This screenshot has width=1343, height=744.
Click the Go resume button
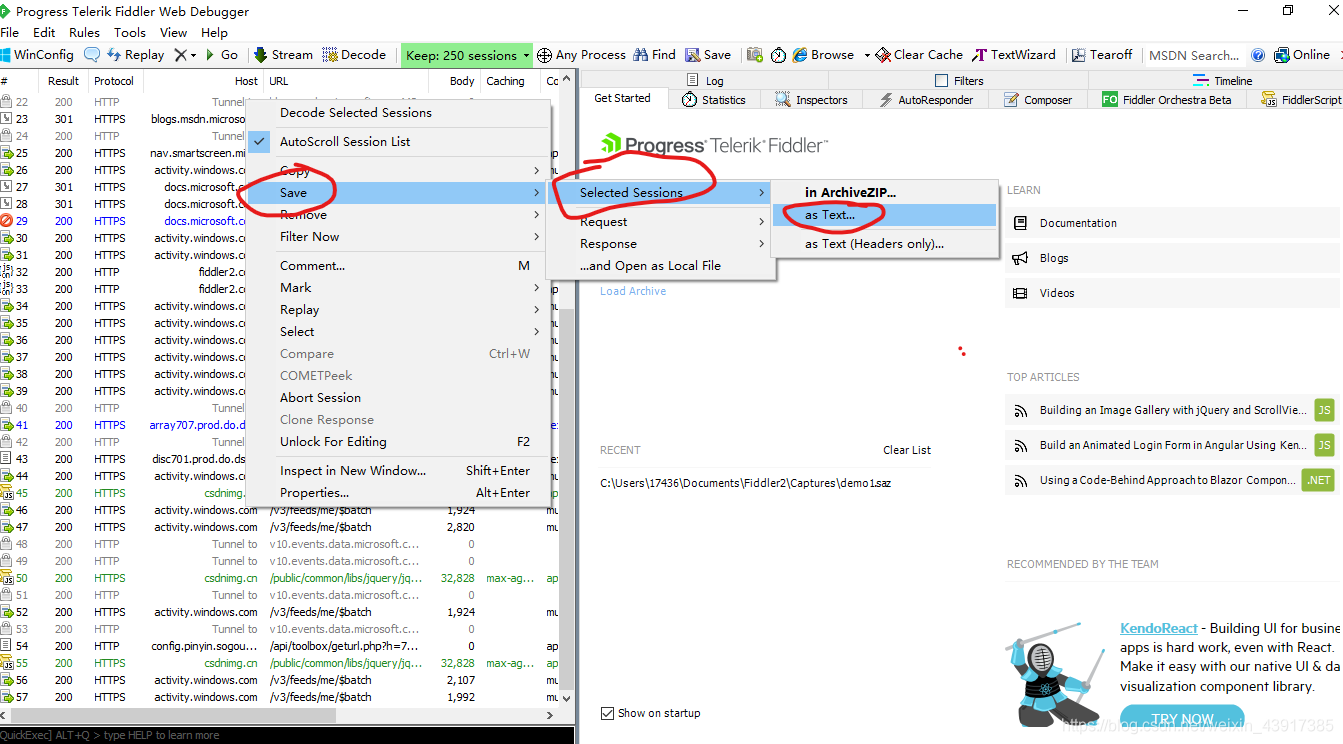(x=222, y=55)
